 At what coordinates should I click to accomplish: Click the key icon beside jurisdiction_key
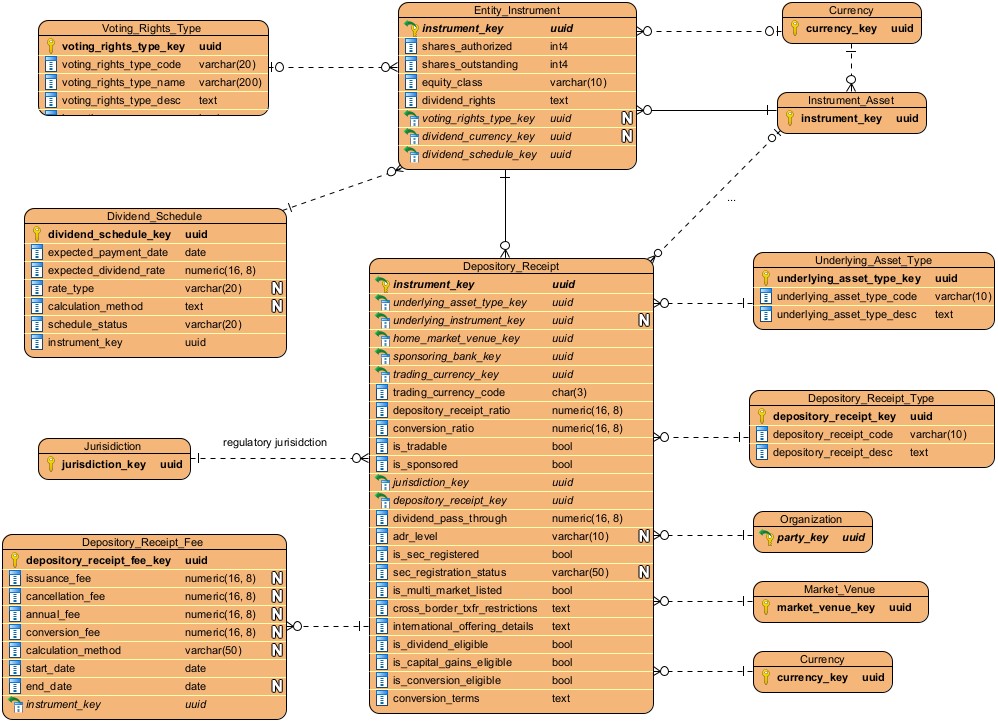[x=51, y=464]
